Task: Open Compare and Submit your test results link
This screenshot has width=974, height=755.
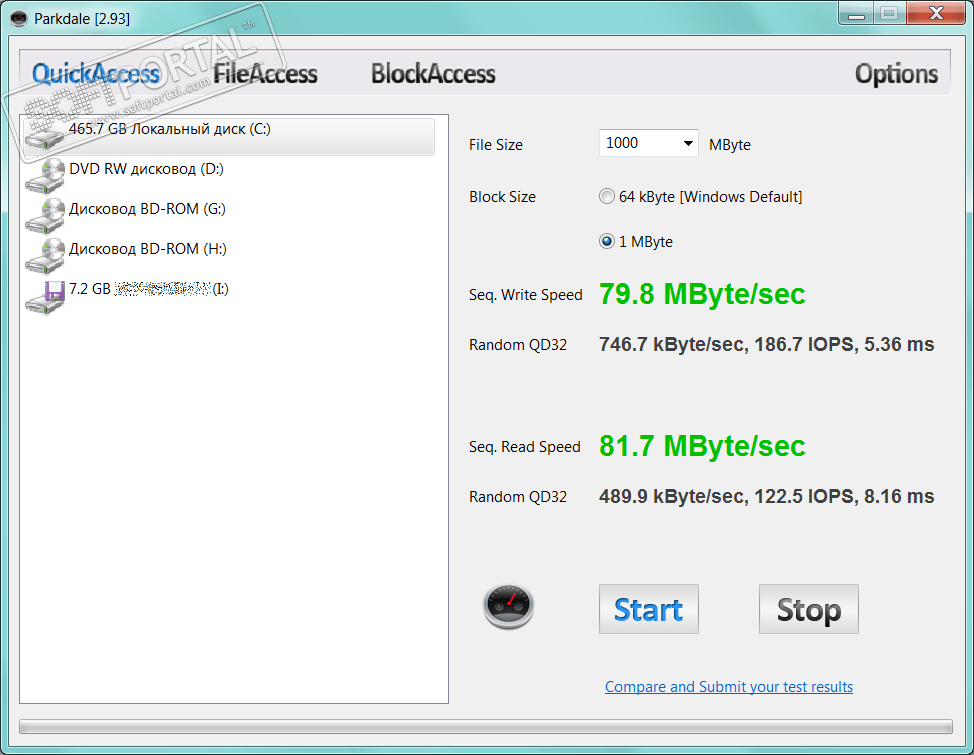Action: tap(729, 687)
